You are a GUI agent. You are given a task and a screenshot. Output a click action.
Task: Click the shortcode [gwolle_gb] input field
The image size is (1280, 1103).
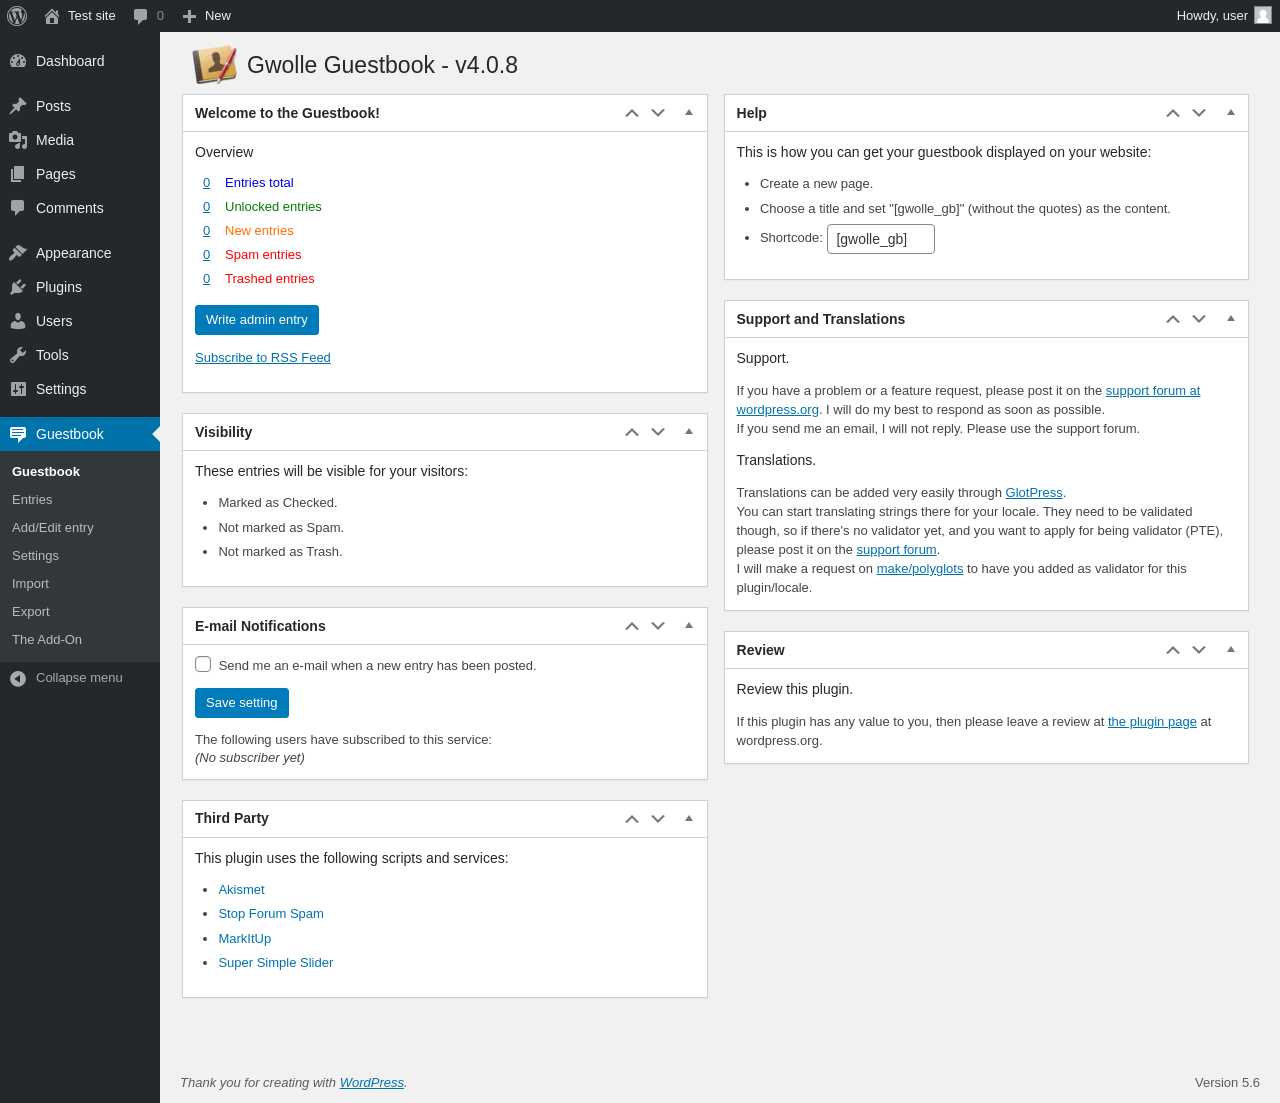coord(881,239)
